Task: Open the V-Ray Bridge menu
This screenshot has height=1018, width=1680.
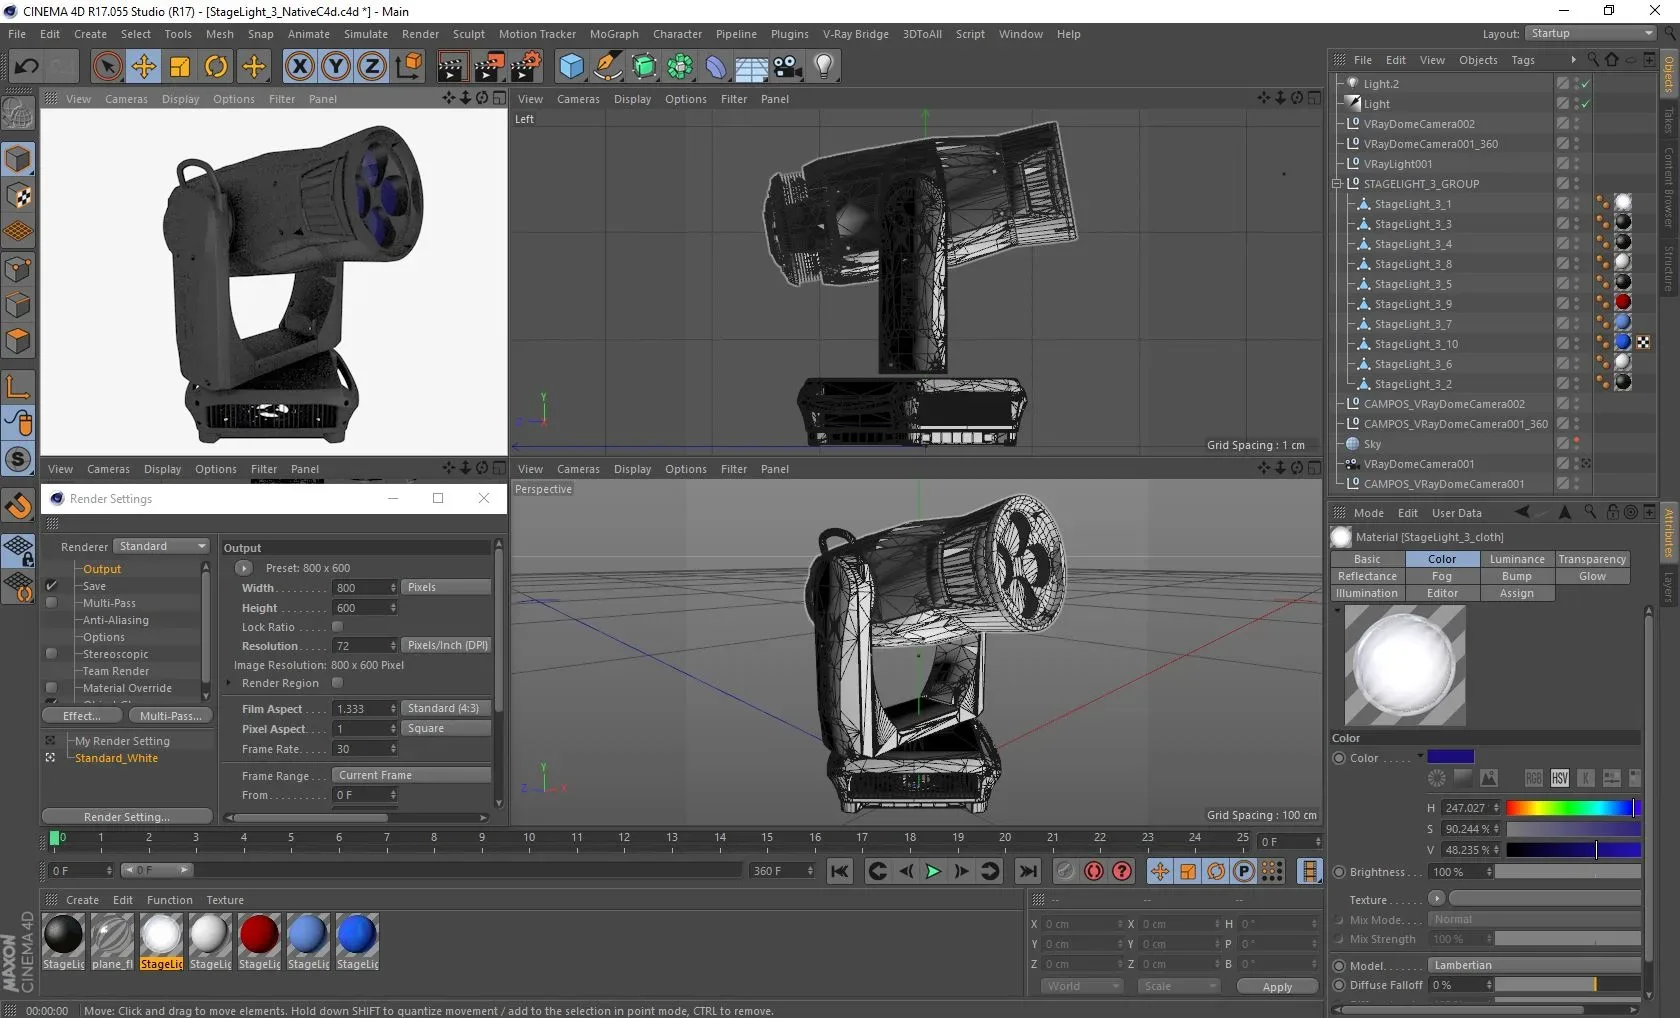Action: click(x=856, y=34)
